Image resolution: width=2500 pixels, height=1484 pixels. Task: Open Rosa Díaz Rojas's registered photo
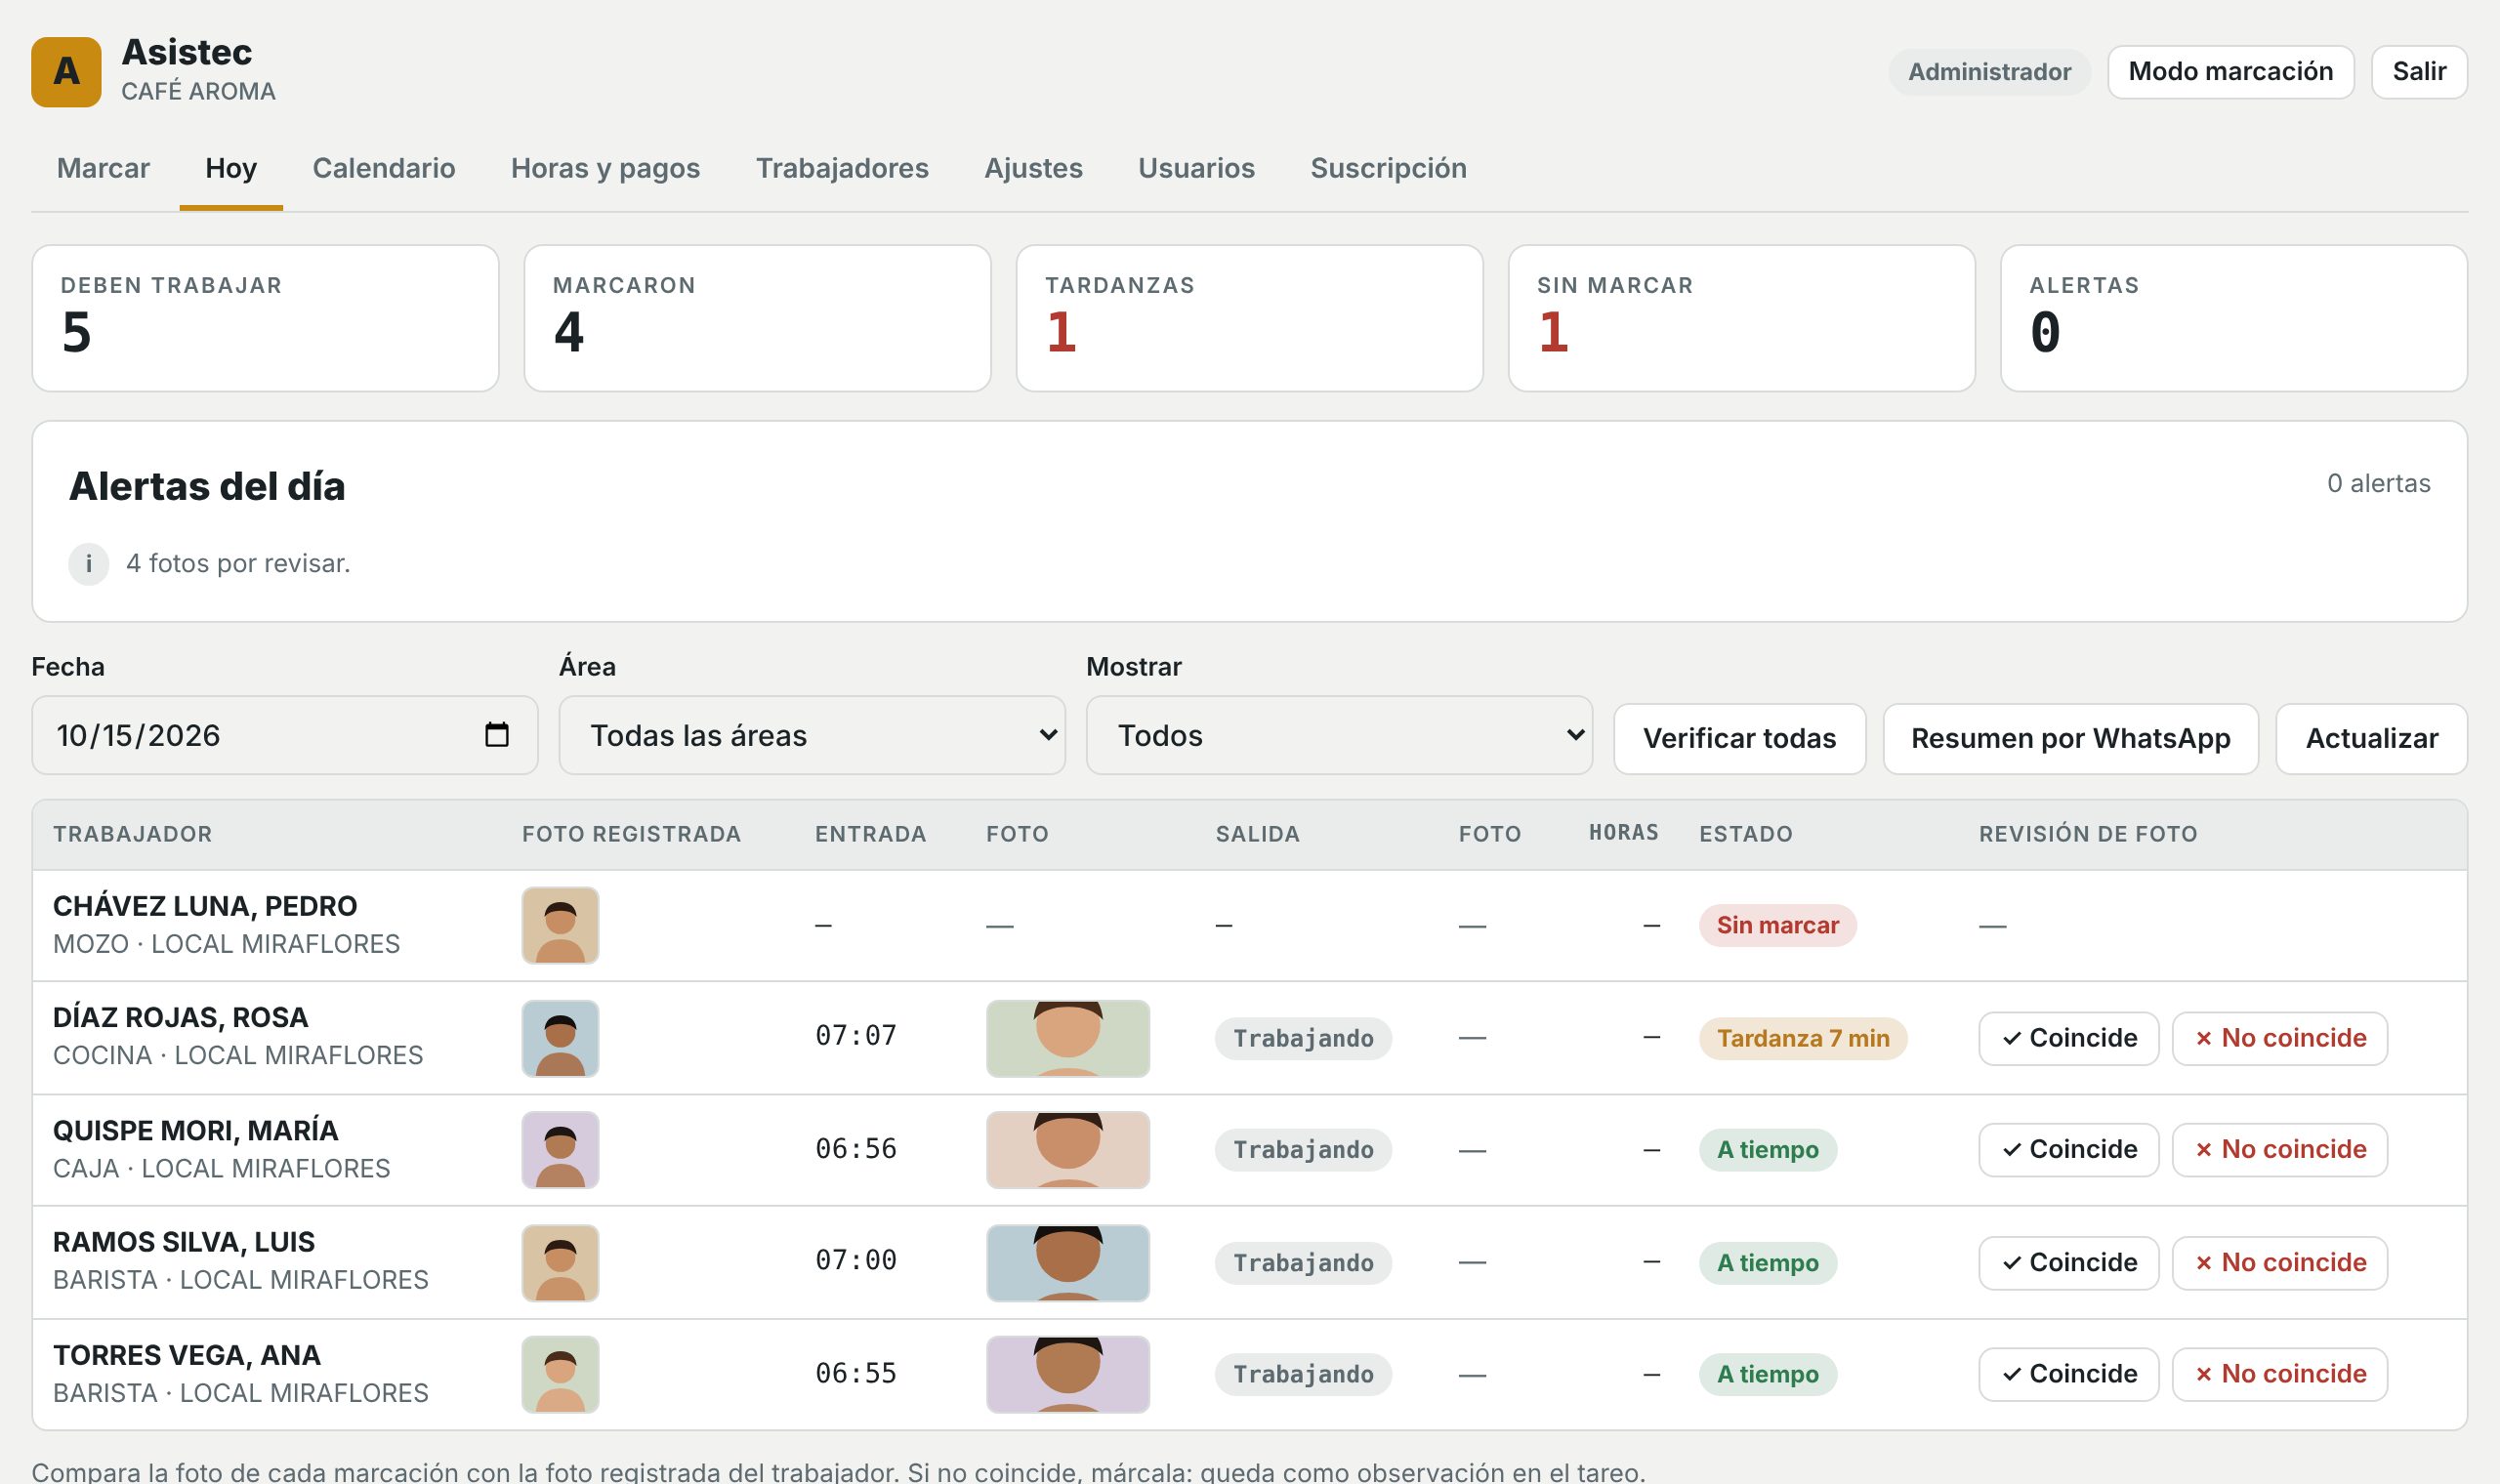[560, 1038]
